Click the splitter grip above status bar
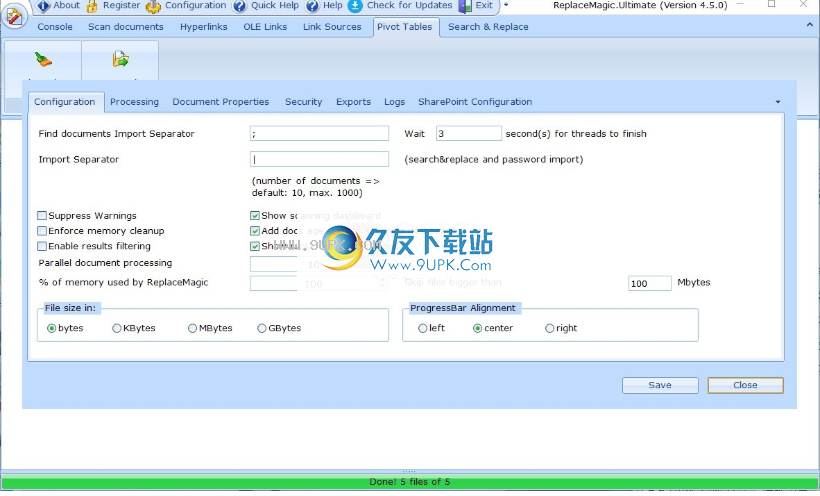The height and width of the screenshot is (496, 820). [x=409, y=471]
